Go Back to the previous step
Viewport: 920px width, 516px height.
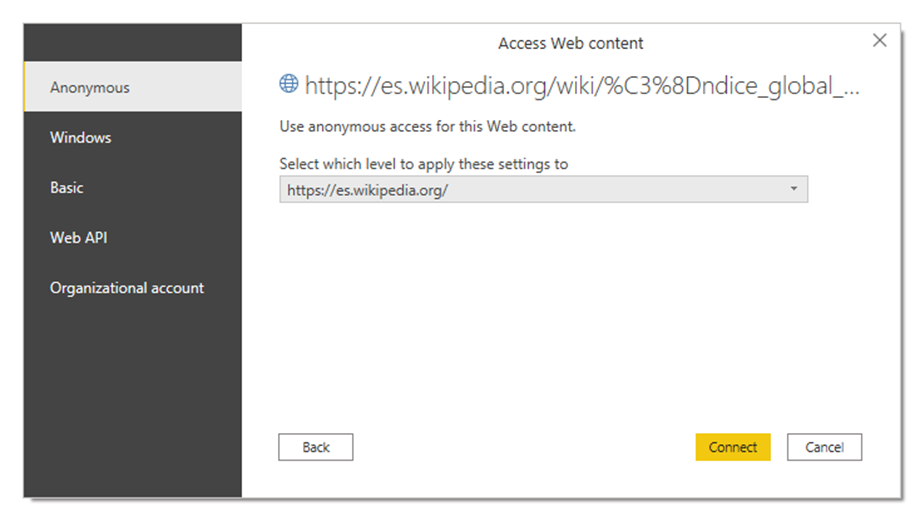pos(316,447)
